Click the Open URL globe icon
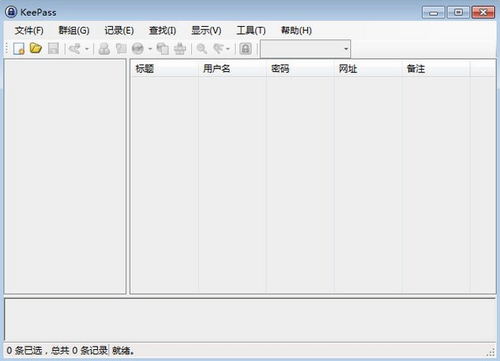 [138, 49]
